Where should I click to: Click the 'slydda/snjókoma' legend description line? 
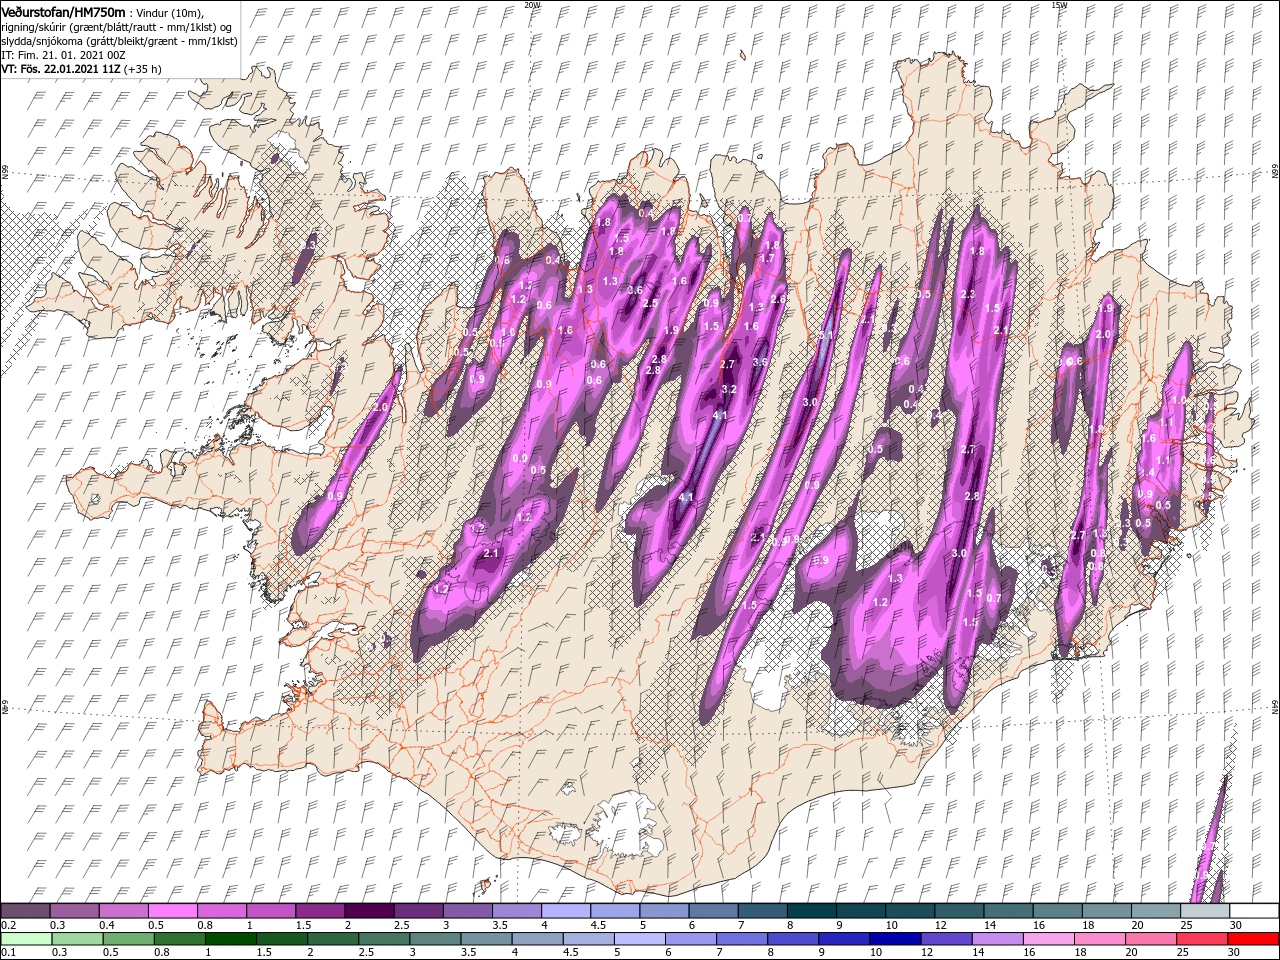click(119, 41)
